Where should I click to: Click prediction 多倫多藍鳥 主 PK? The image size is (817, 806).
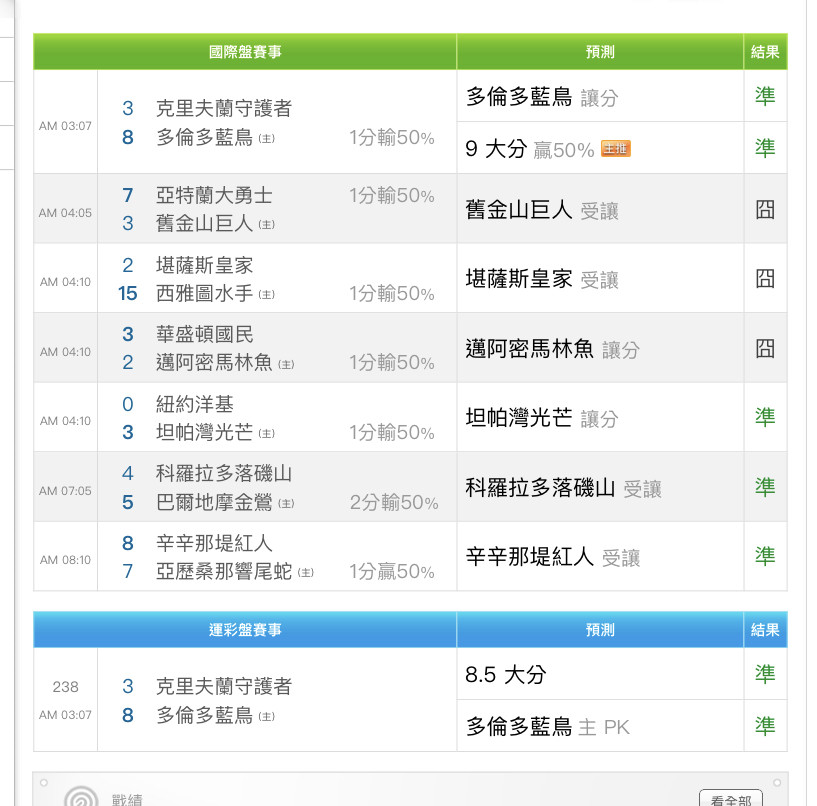pos(548,726)
